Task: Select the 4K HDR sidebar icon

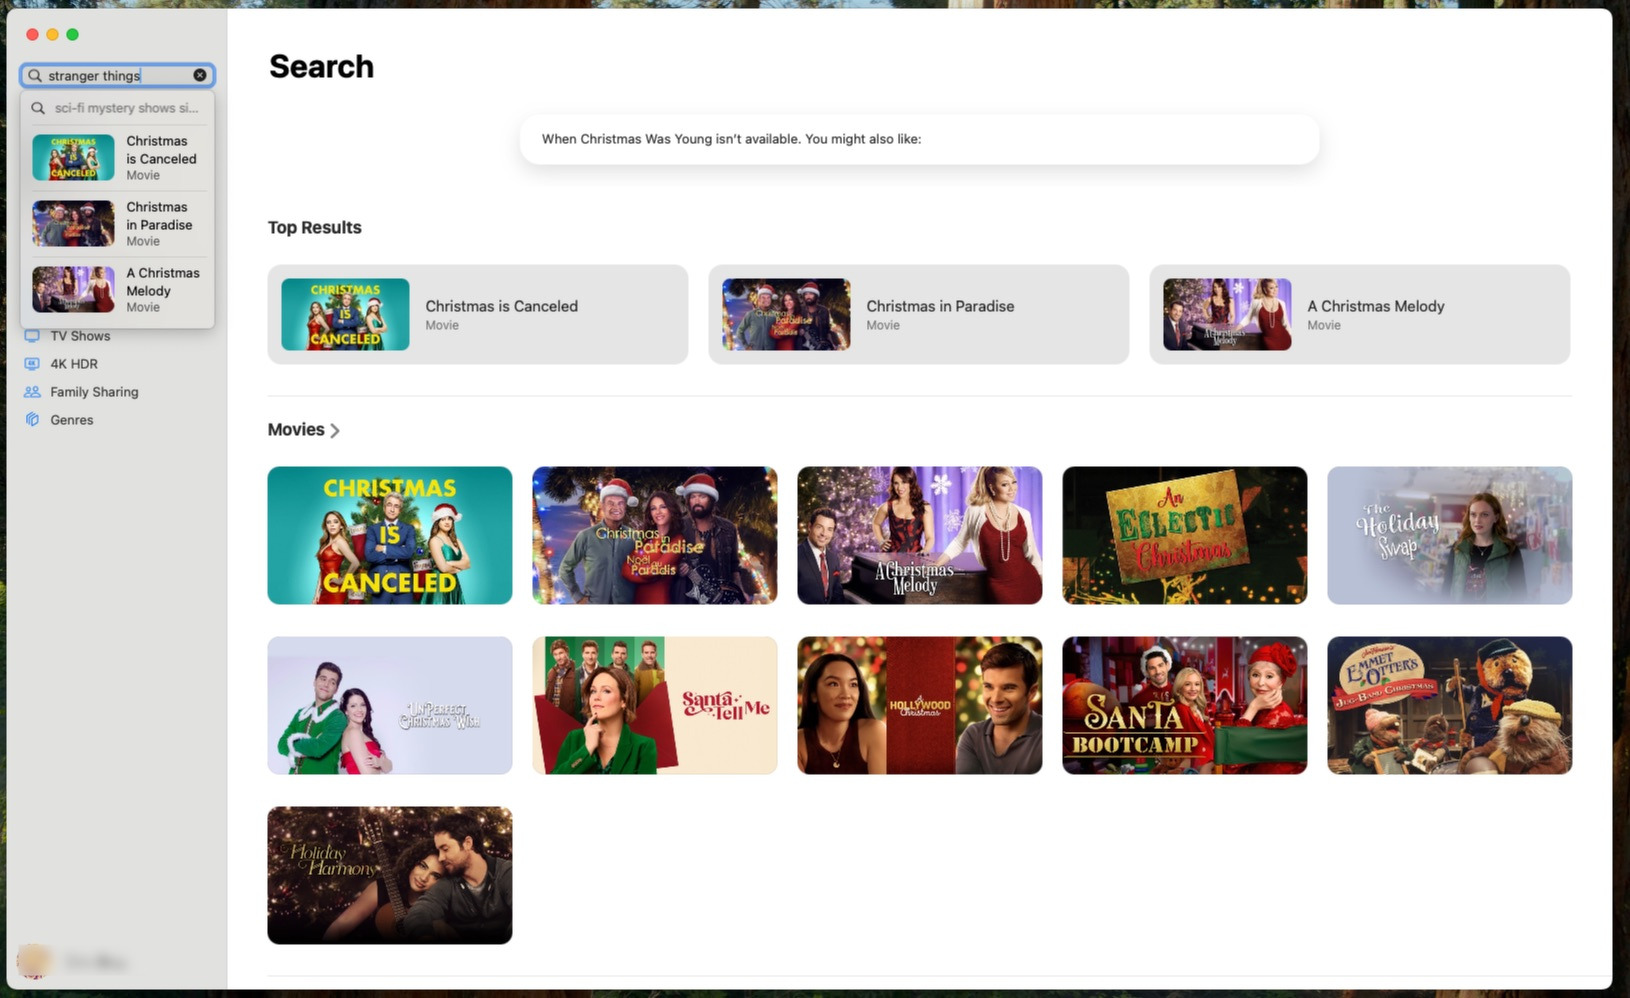Action: 33,364
